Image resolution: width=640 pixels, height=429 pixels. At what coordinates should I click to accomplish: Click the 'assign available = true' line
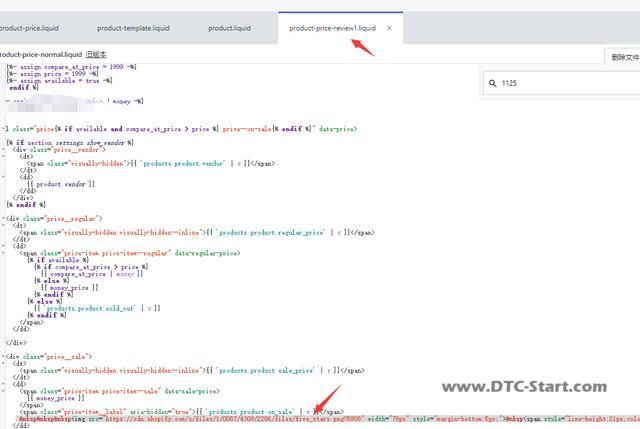click(x=59, y=80)
